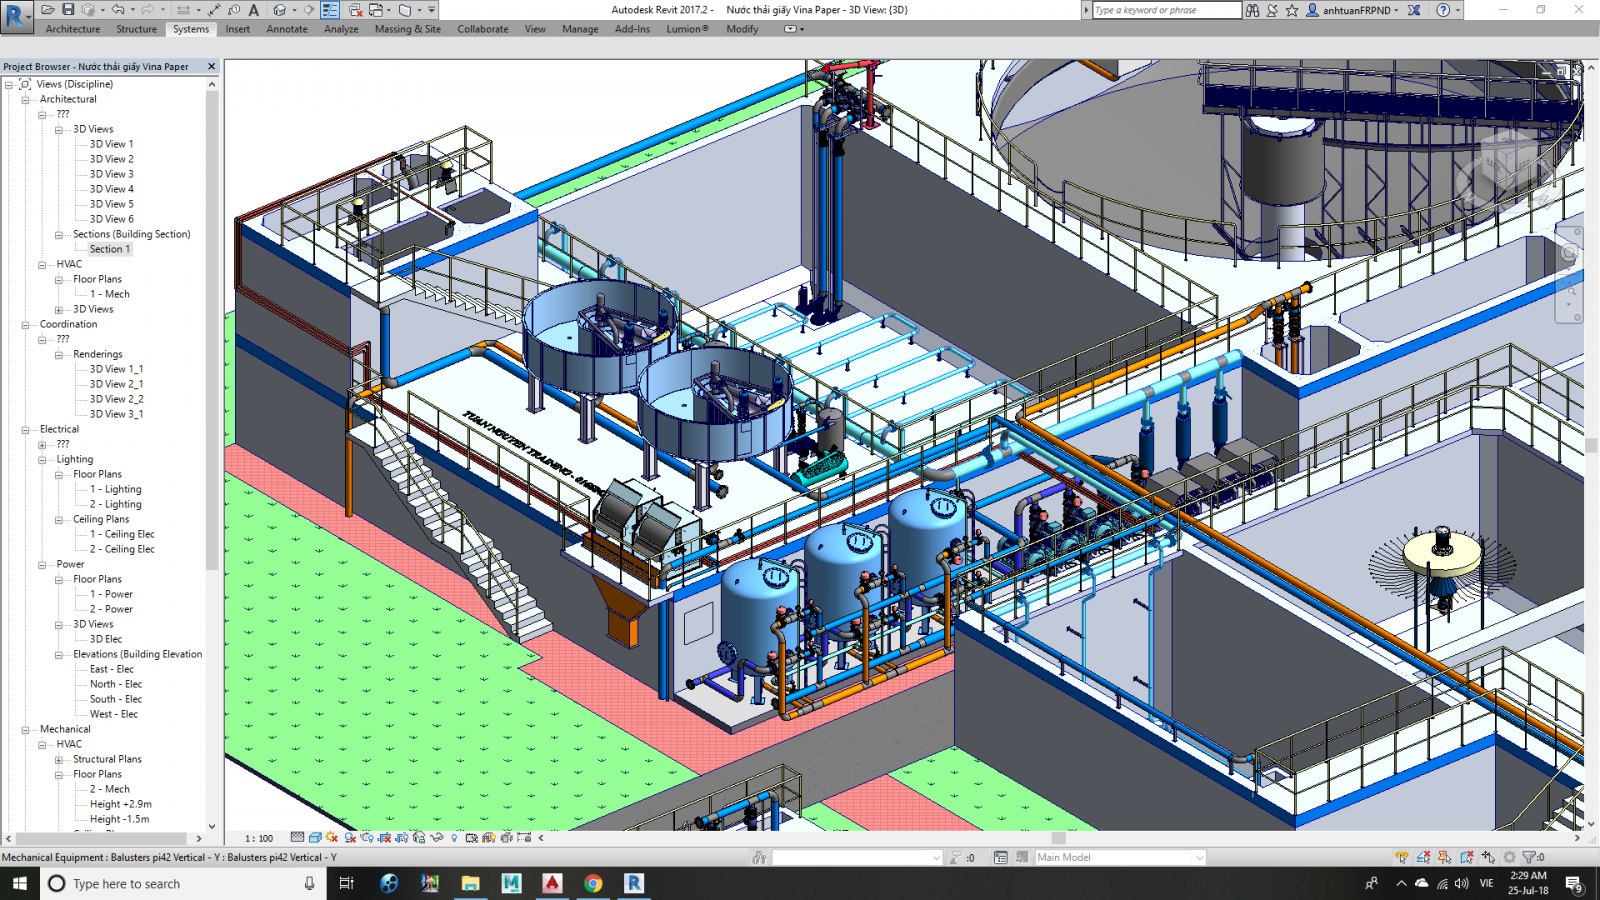The height and width of the screenshot is (900, 1600).
Task: Open the Collaborate ribbon tab
Action: pyautogui.click(x=482, y=29)
